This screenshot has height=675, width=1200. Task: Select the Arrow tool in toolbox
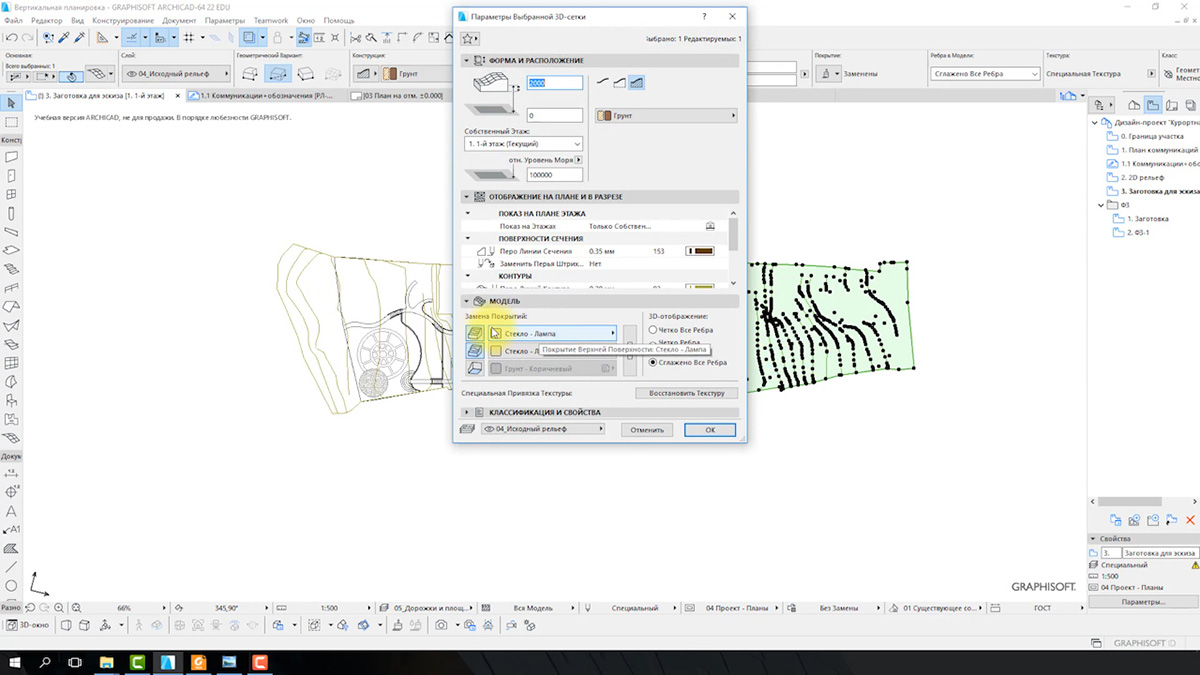click(11, 104)
